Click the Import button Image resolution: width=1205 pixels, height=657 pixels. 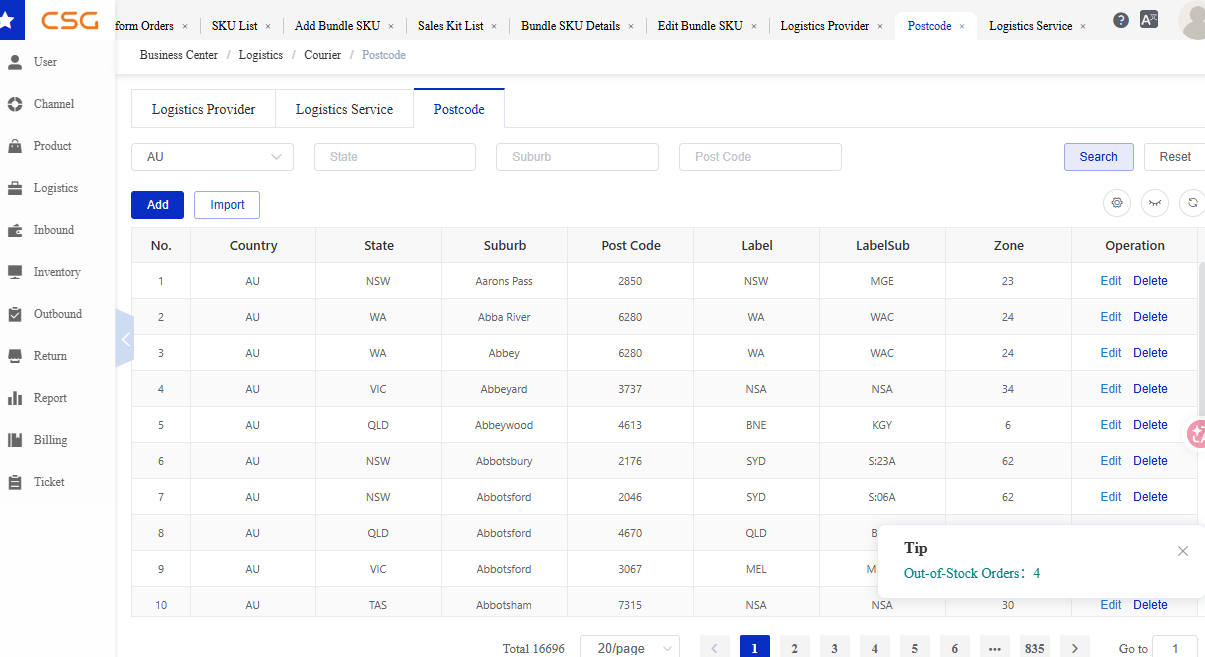(x=227, y=205)
